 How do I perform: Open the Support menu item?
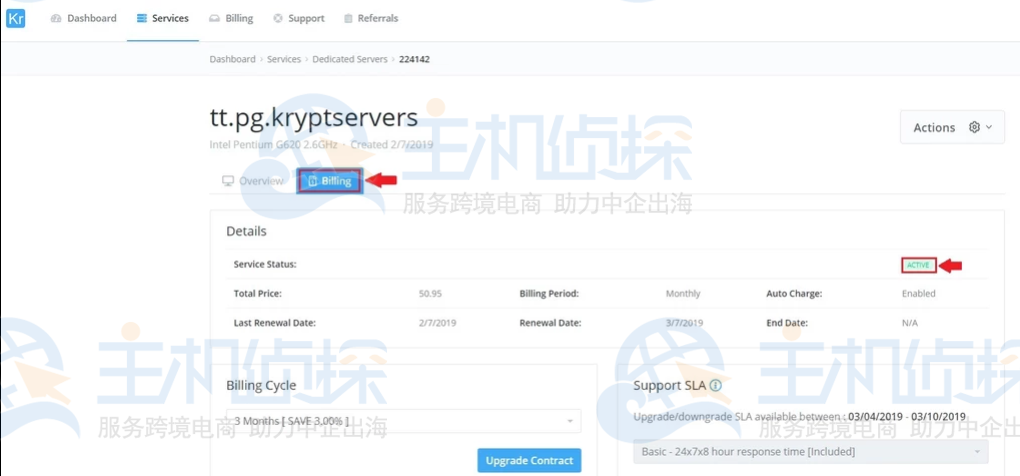[x=299, y=18]
